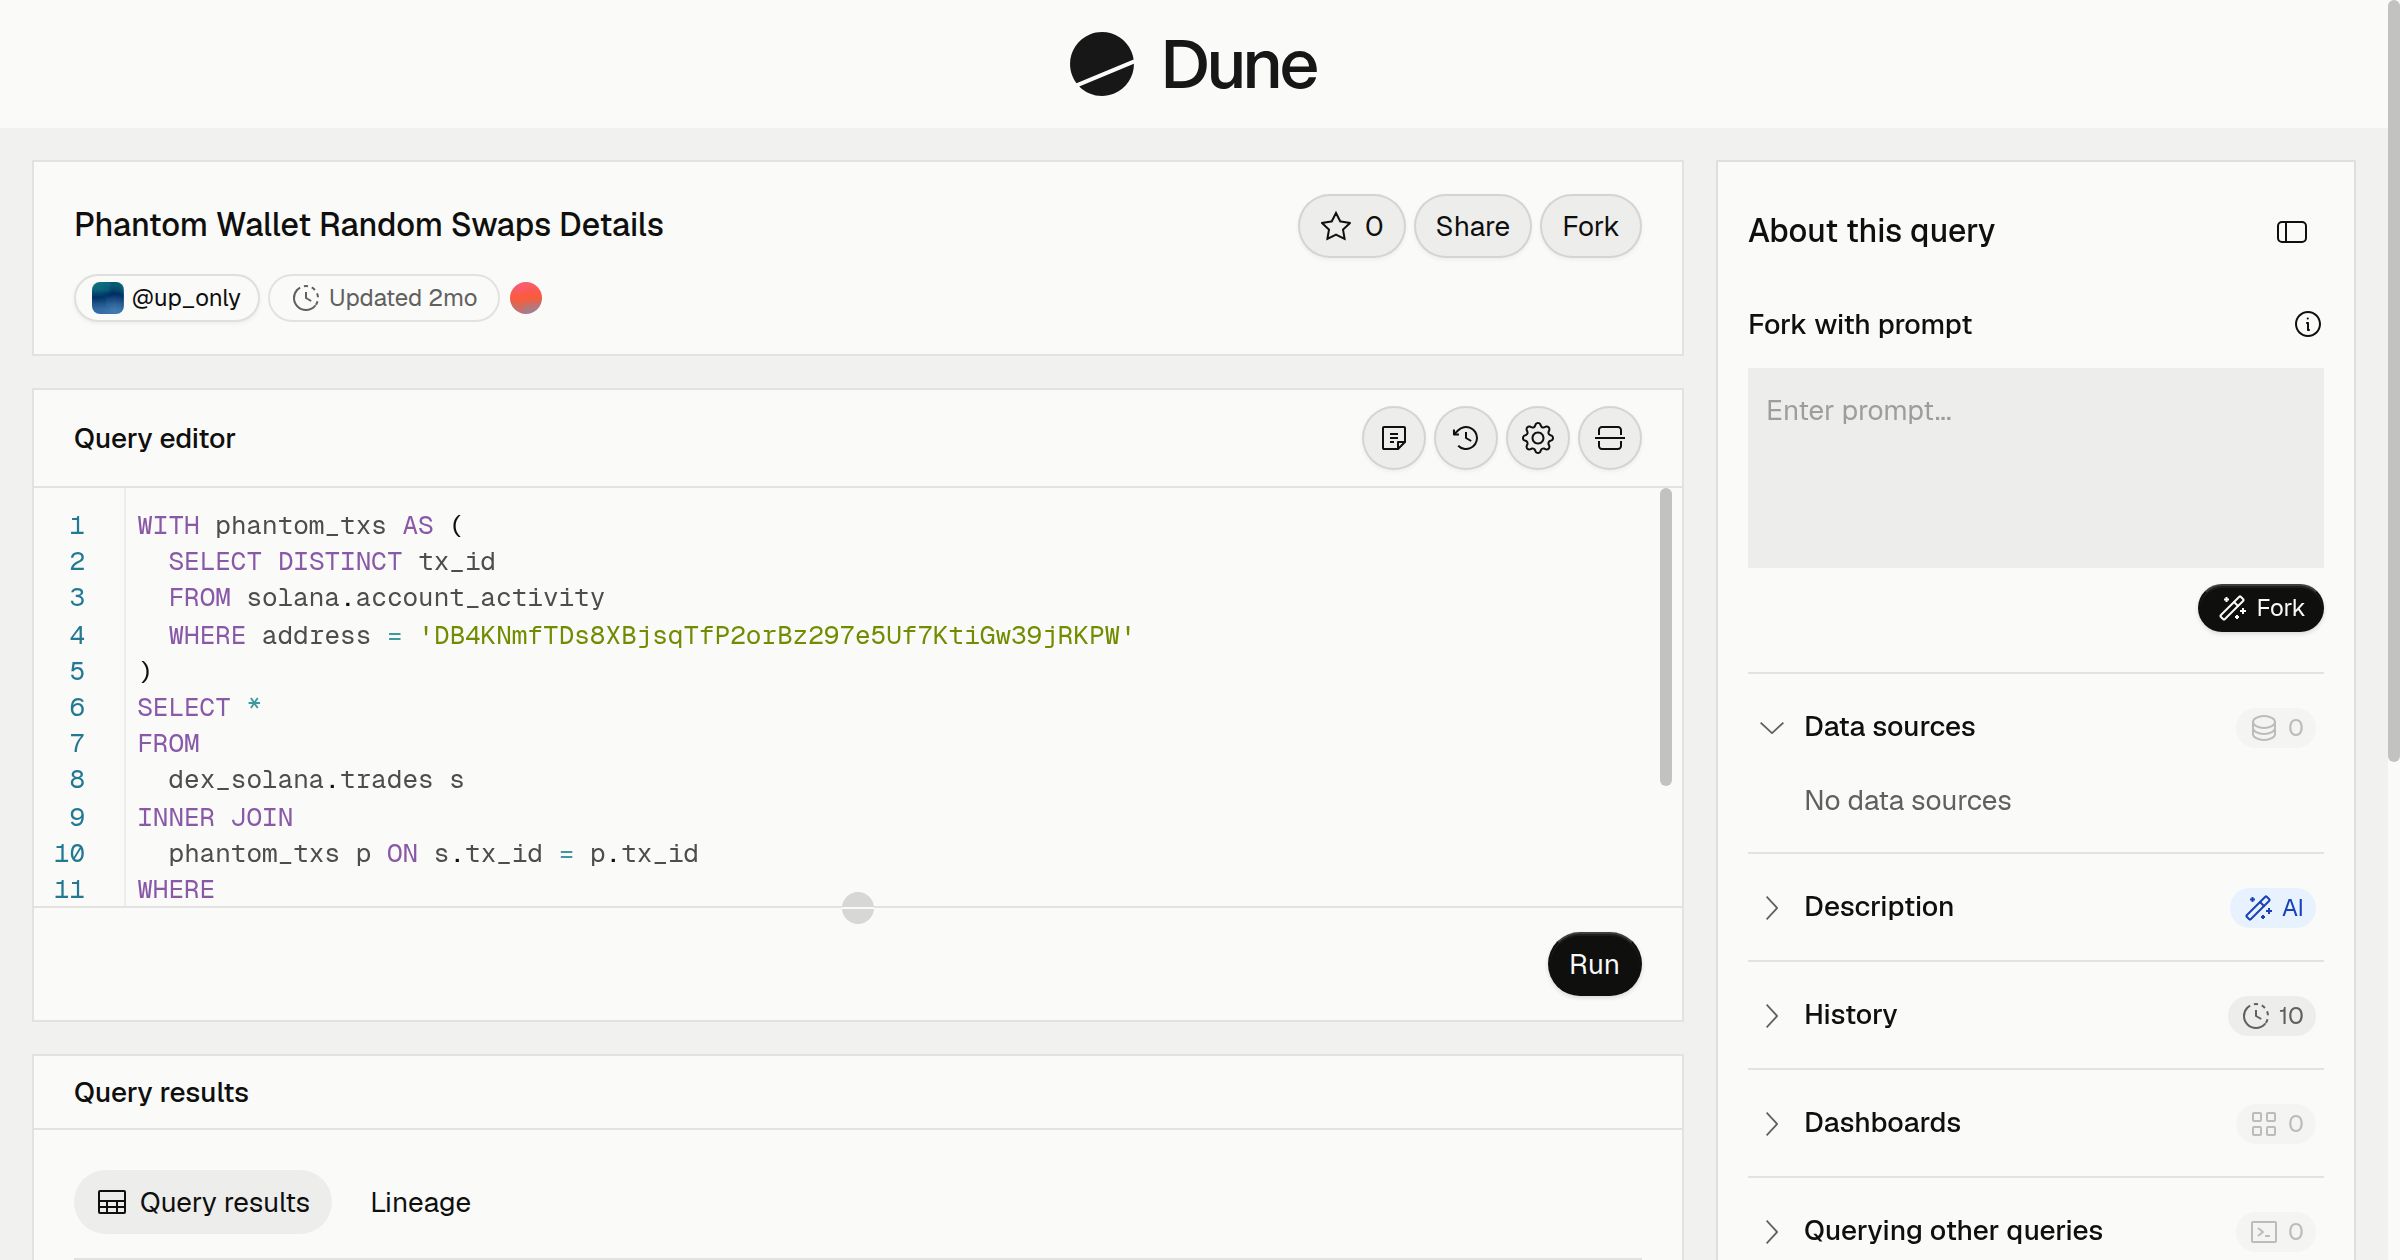Click the History count badge showing 10

coord(2271,1016)
